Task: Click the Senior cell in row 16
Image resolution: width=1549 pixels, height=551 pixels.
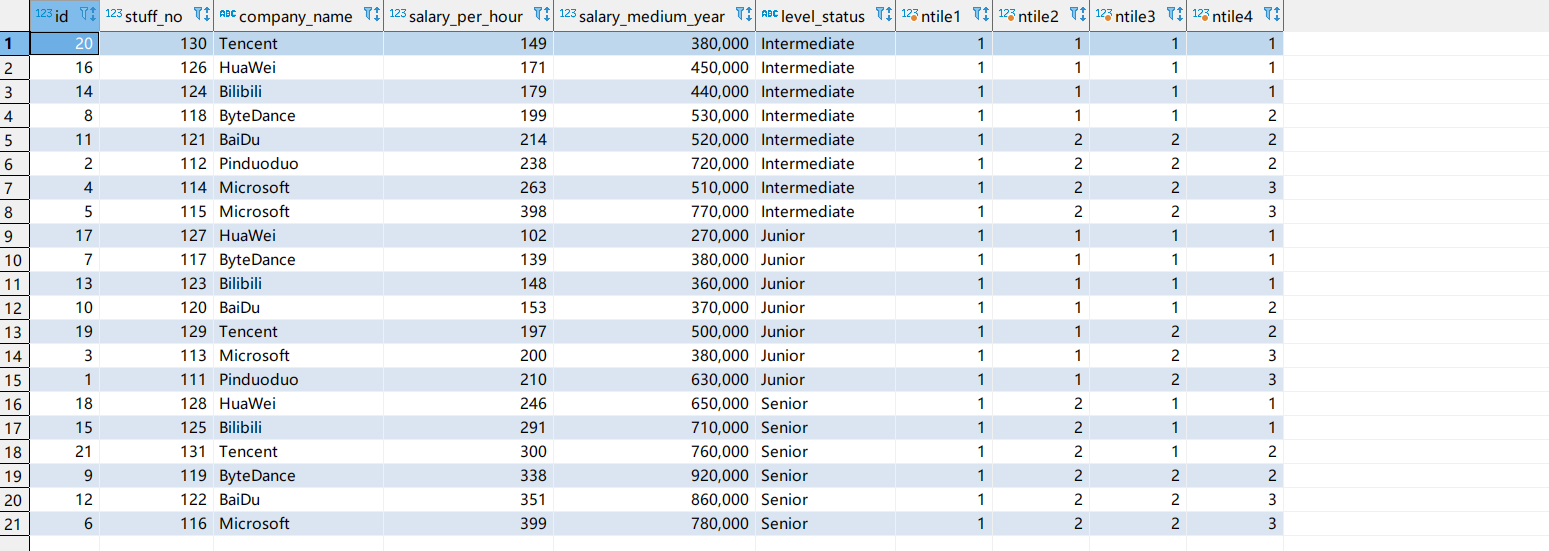Action: click(825, 403)
